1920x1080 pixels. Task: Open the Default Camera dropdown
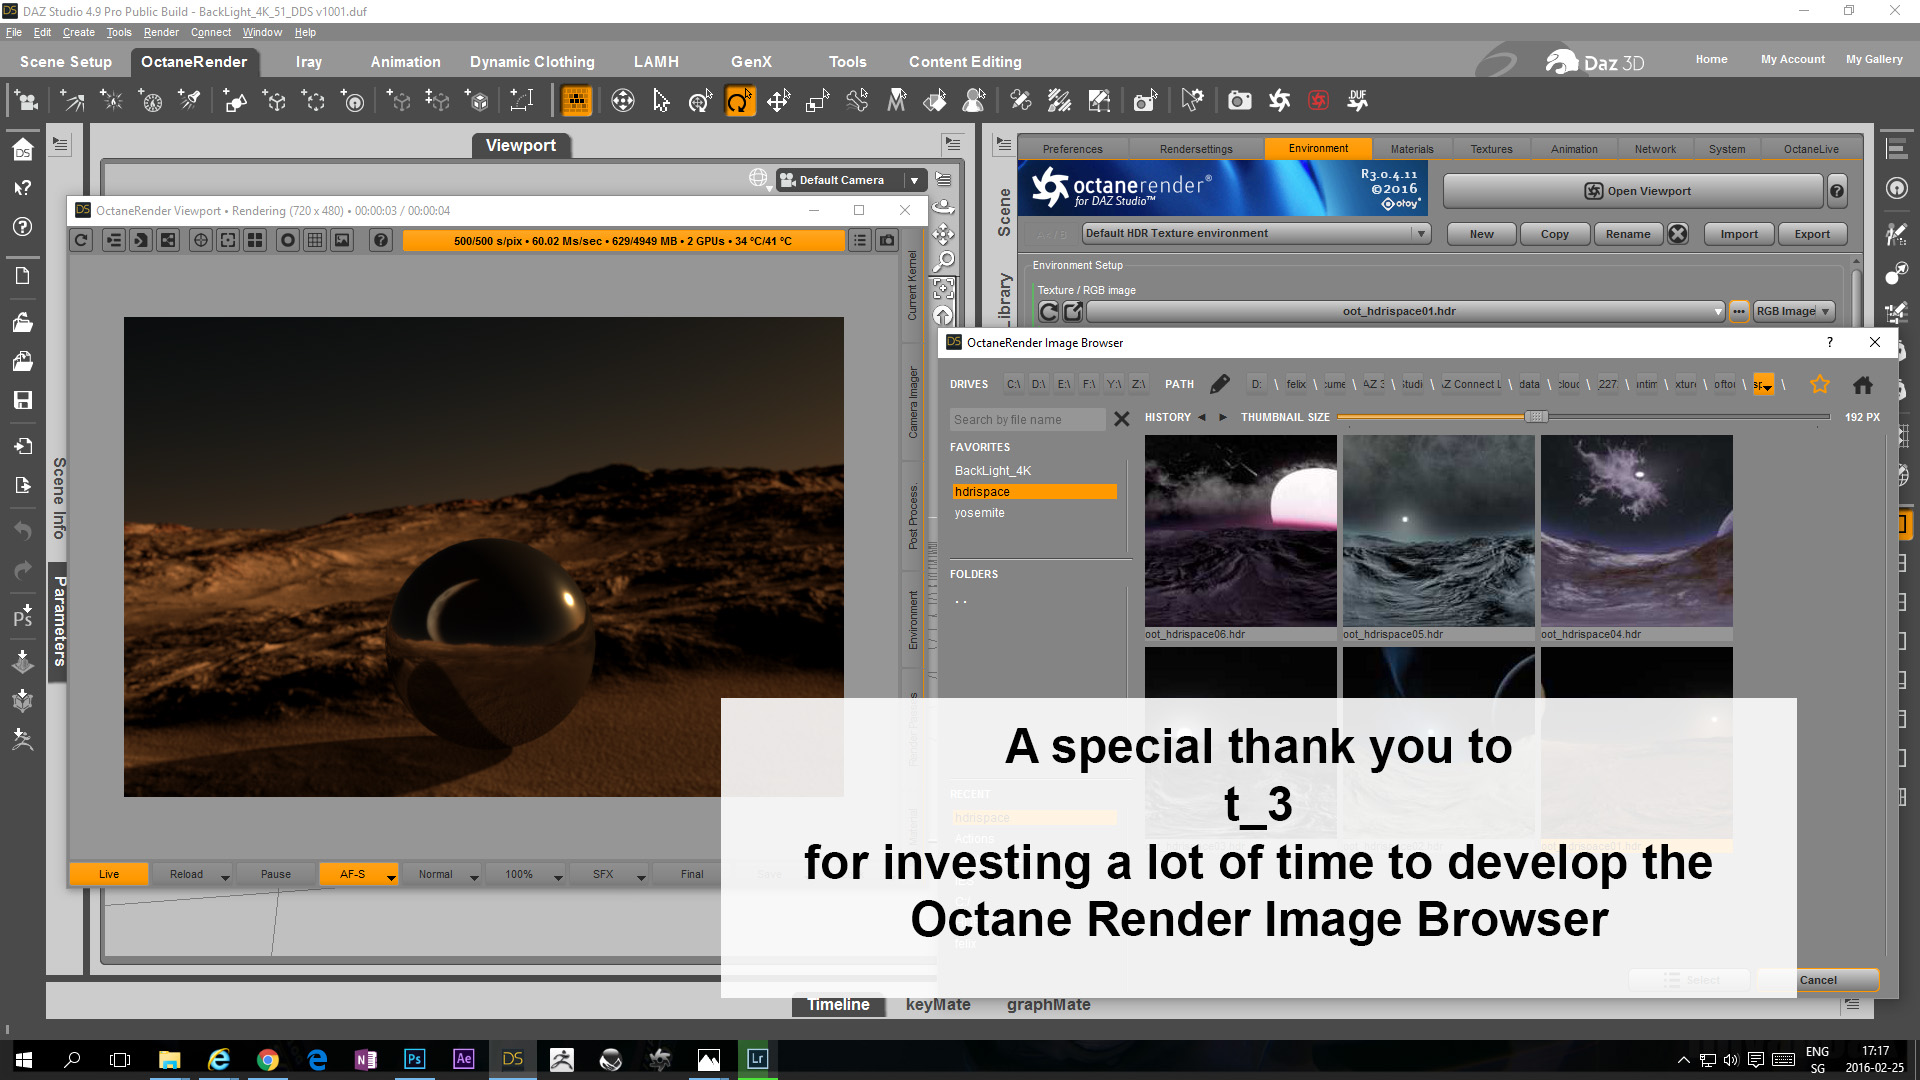(x=851, y=180)
